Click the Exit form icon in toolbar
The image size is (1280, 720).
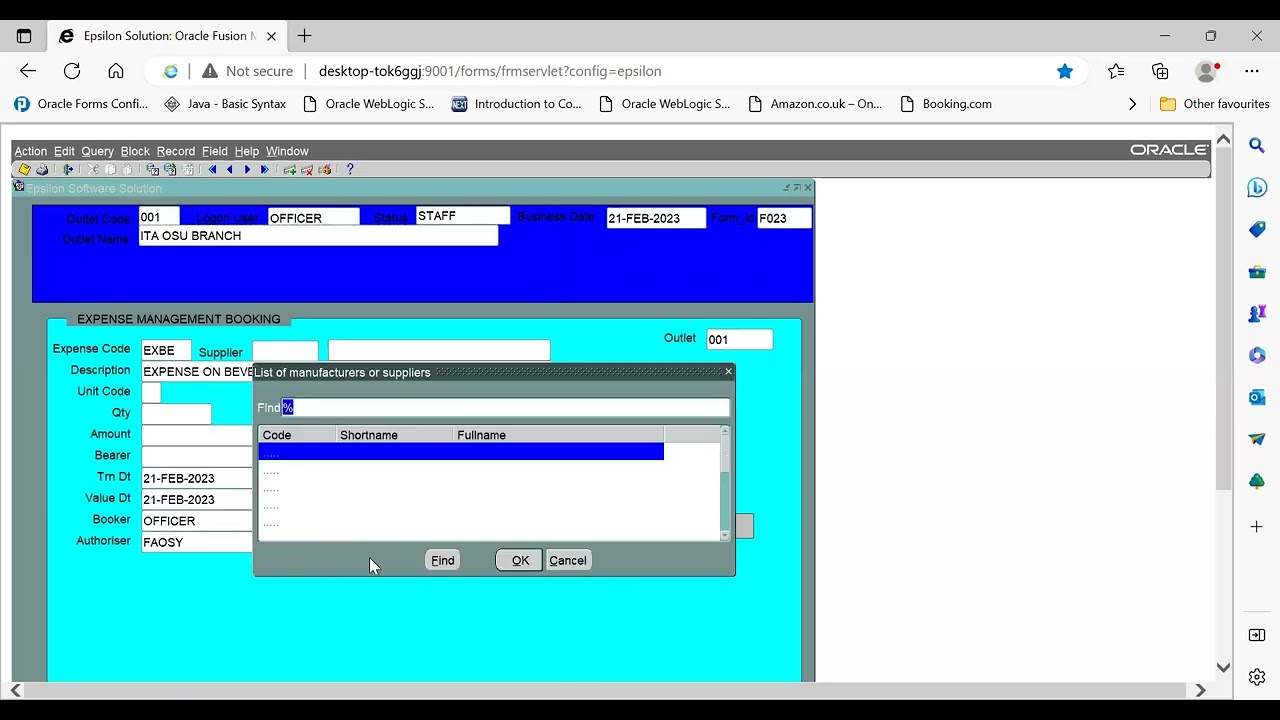click(68, 170)
